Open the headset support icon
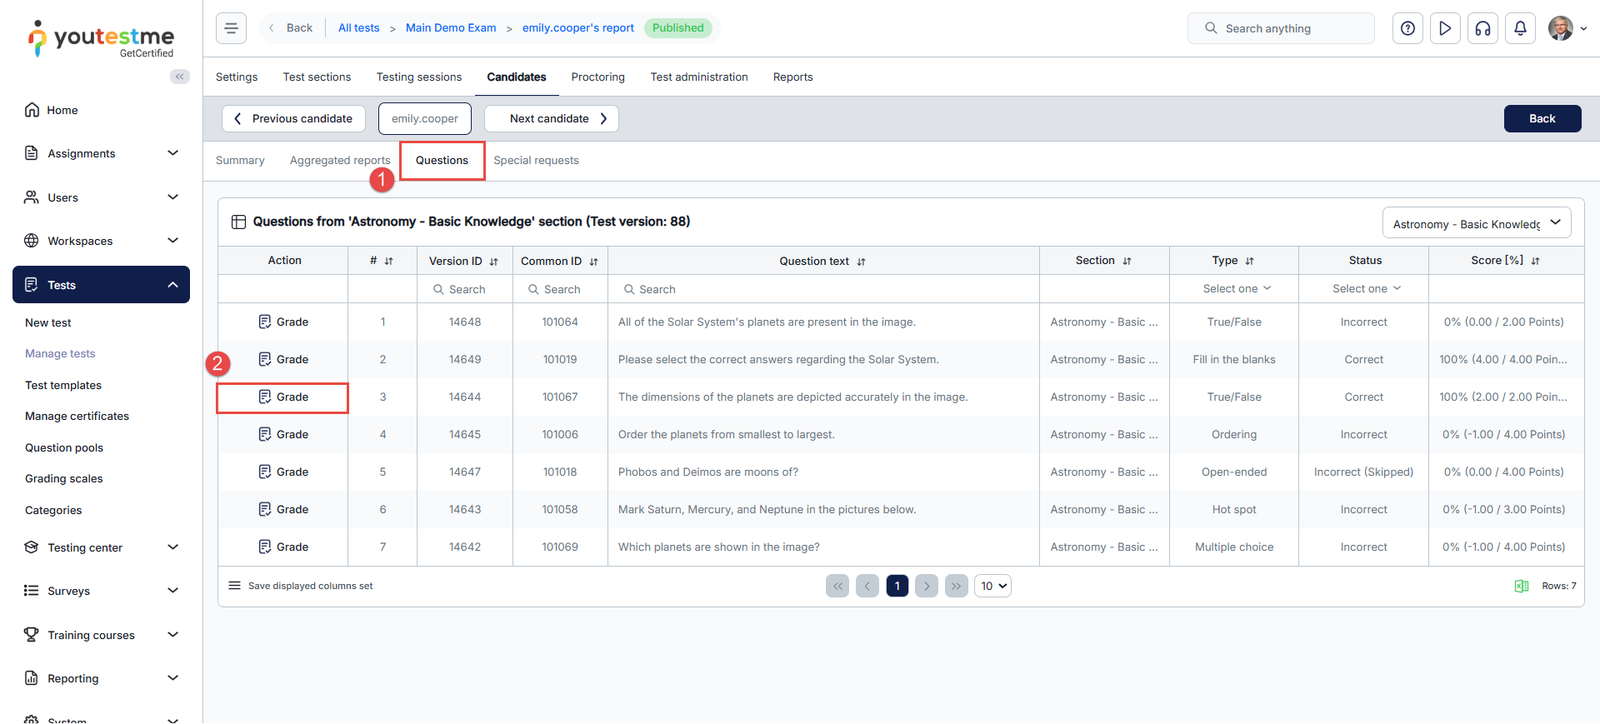 tap(1483, 28)
